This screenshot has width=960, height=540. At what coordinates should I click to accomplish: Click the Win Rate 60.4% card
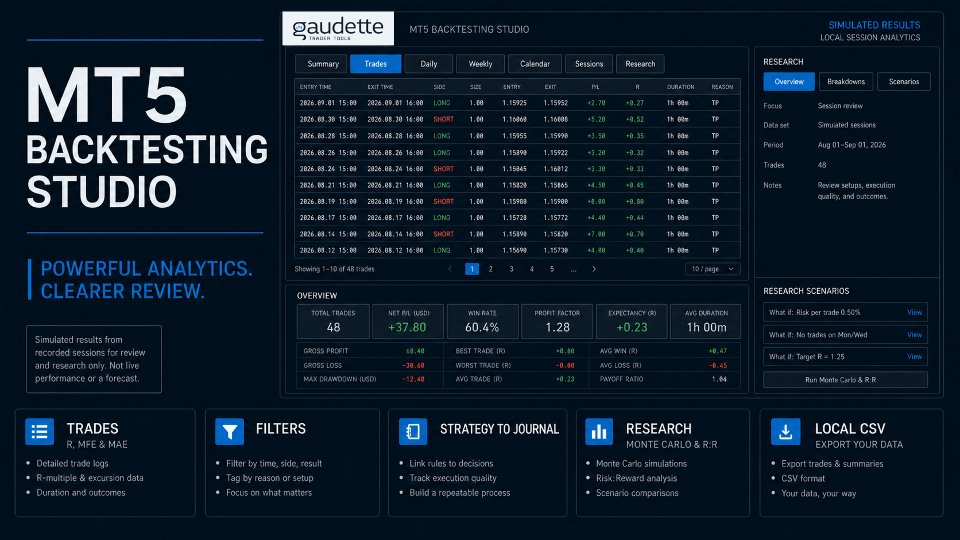click(x=482, y=321)
